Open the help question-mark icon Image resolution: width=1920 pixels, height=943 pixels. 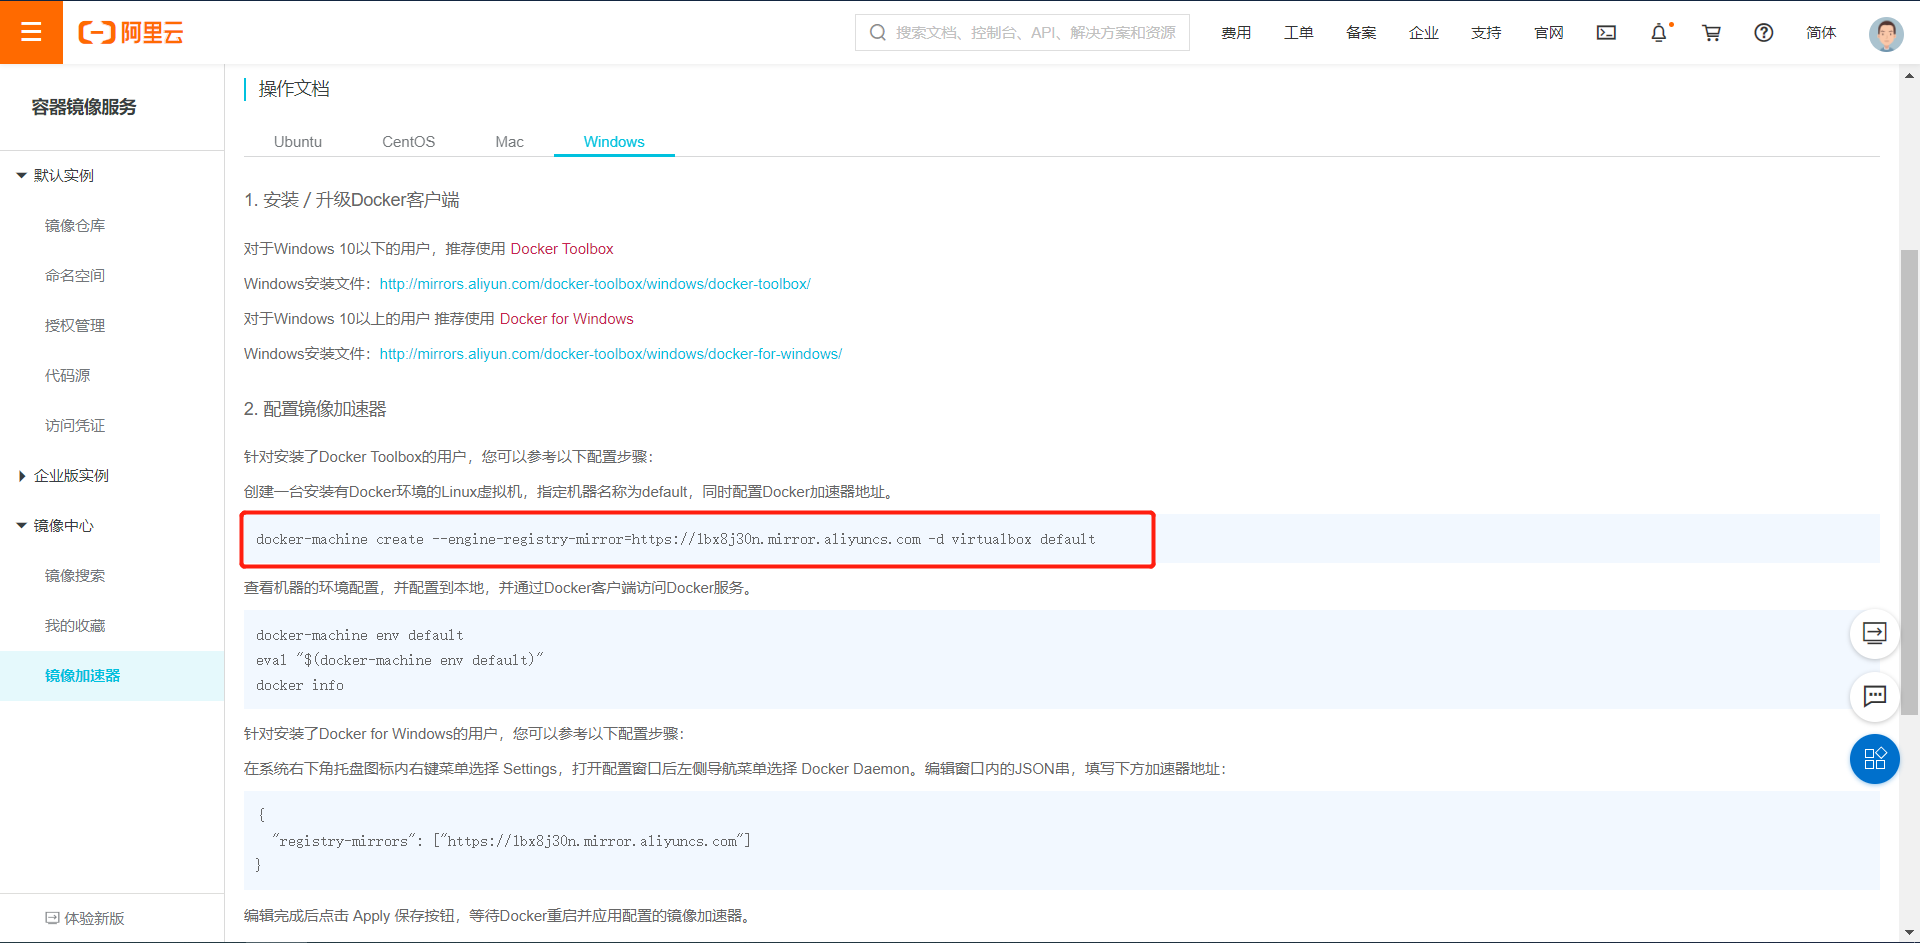(1764, 33)
